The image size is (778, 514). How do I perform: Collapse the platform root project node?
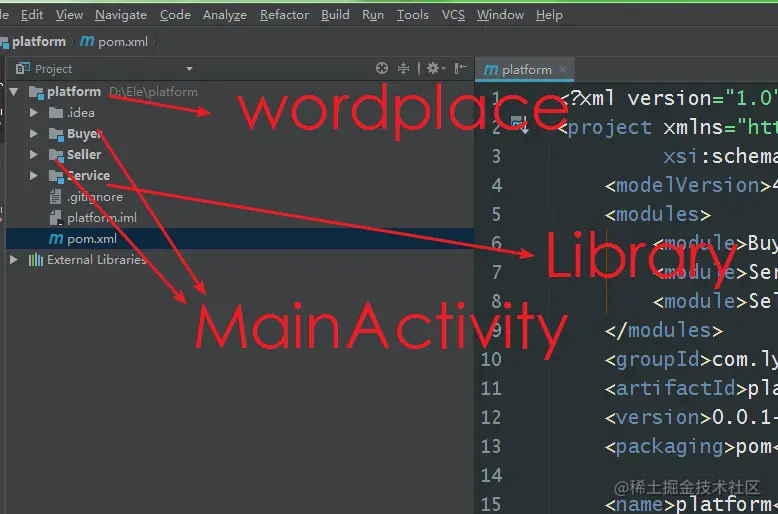tap(14, 92)
